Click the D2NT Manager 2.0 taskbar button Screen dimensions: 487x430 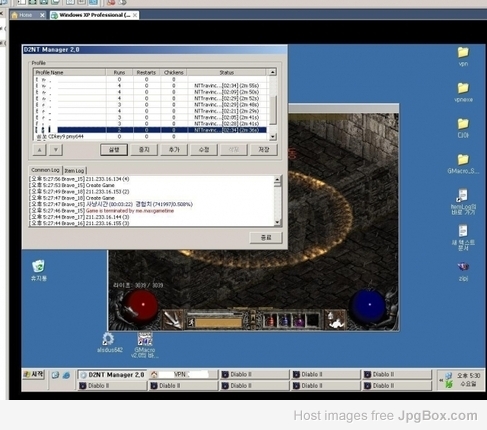112,375
